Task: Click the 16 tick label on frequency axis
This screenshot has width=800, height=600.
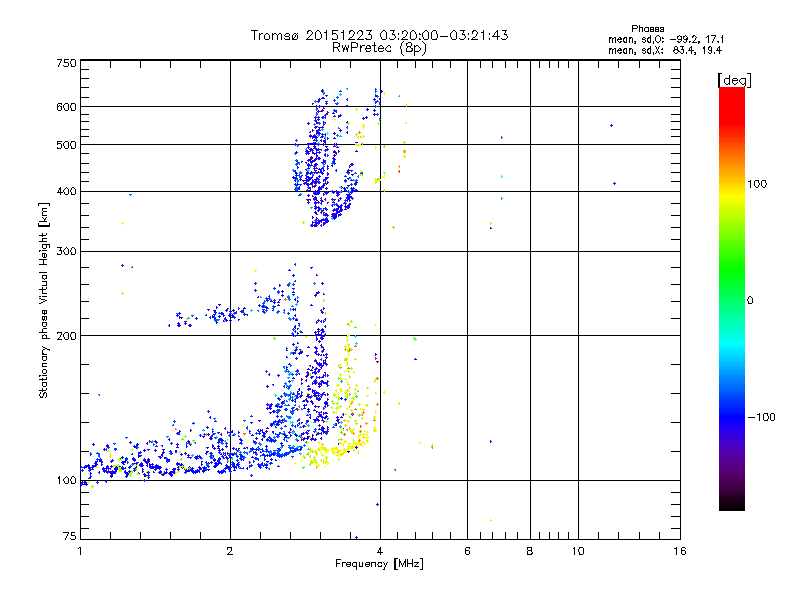Action: [x=678, y=551]
